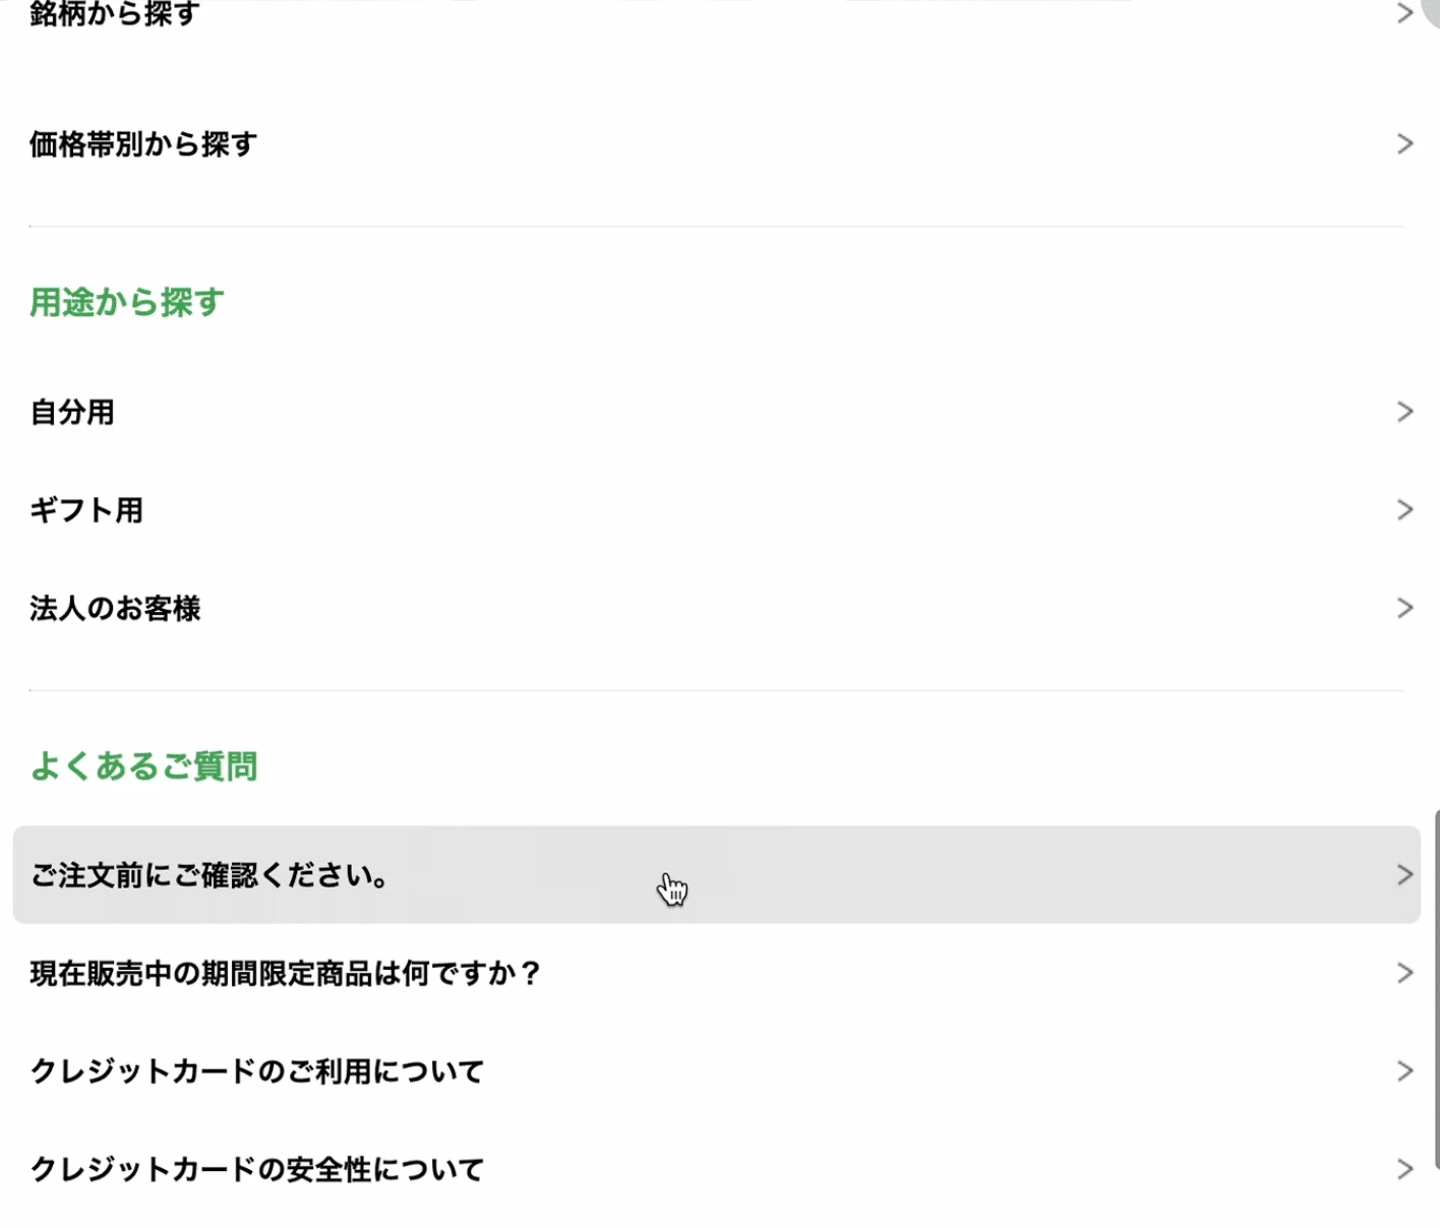Click chevron arrow beside 価格帯別から探す
Screen dimensions: 1440x1228
pos(1405,144)
